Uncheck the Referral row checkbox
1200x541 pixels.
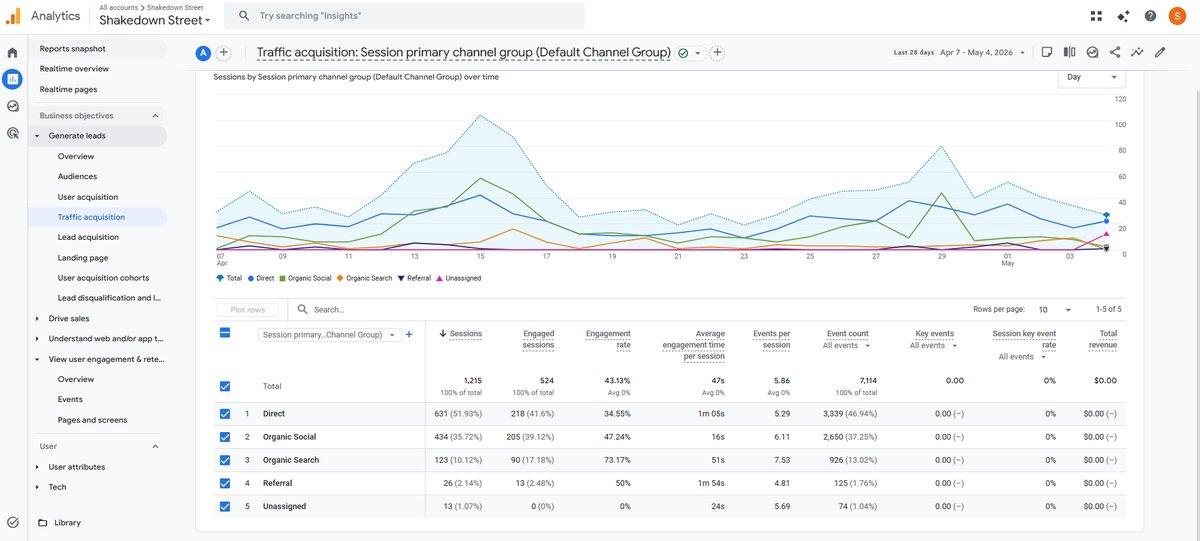(x=225, y=483)
